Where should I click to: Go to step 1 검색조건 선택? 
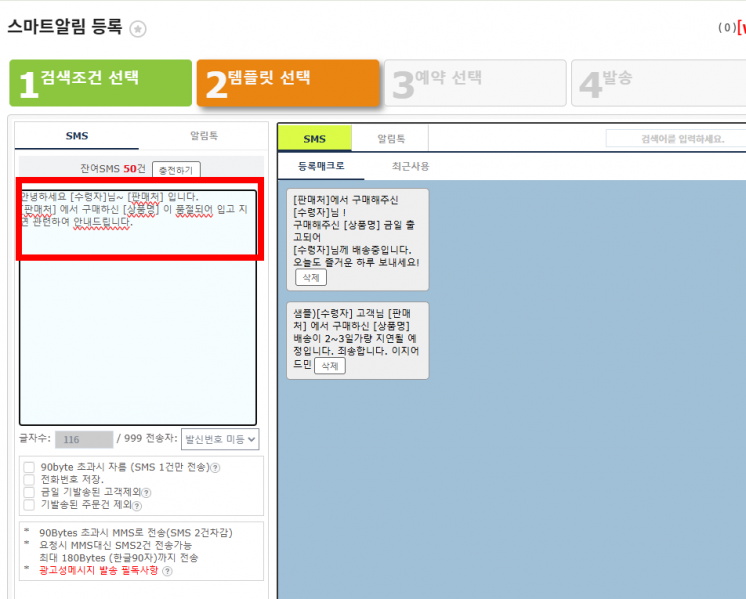(100, 83)
